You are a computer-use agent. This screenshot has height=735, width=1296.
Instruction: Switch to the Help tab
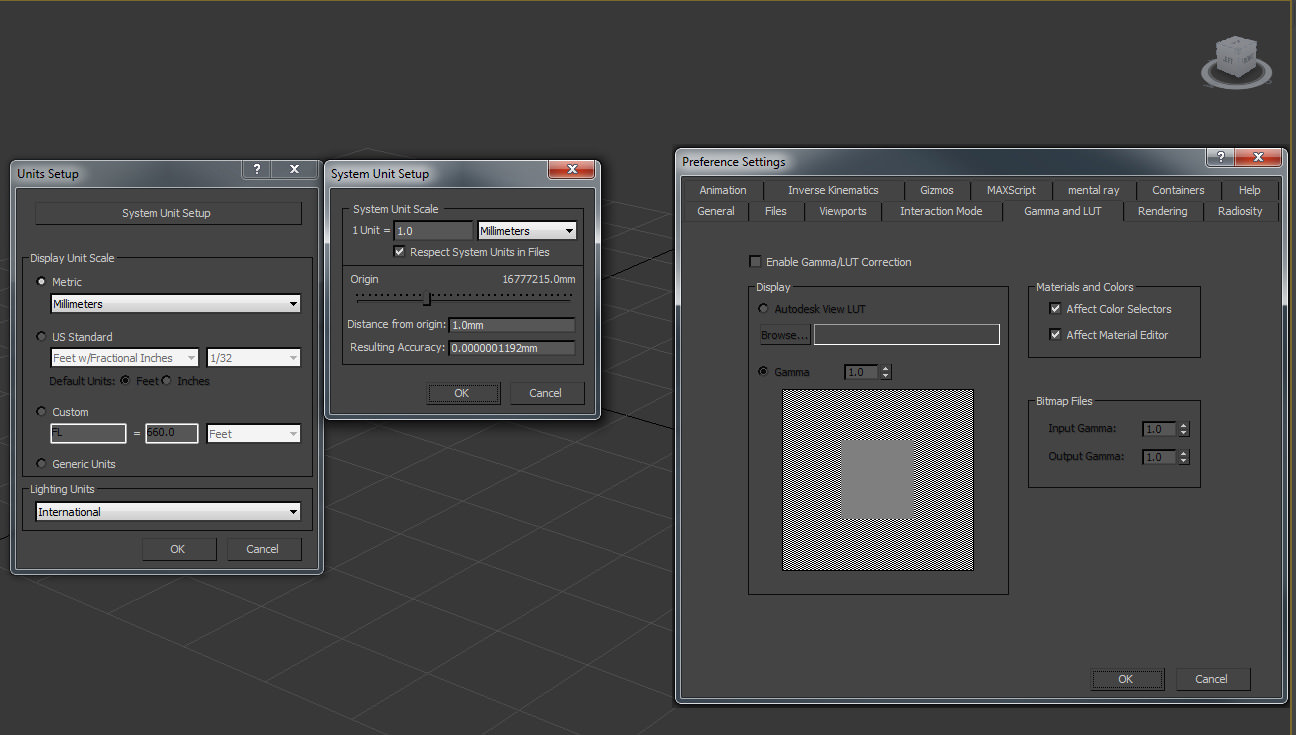tap(1250, 190)
